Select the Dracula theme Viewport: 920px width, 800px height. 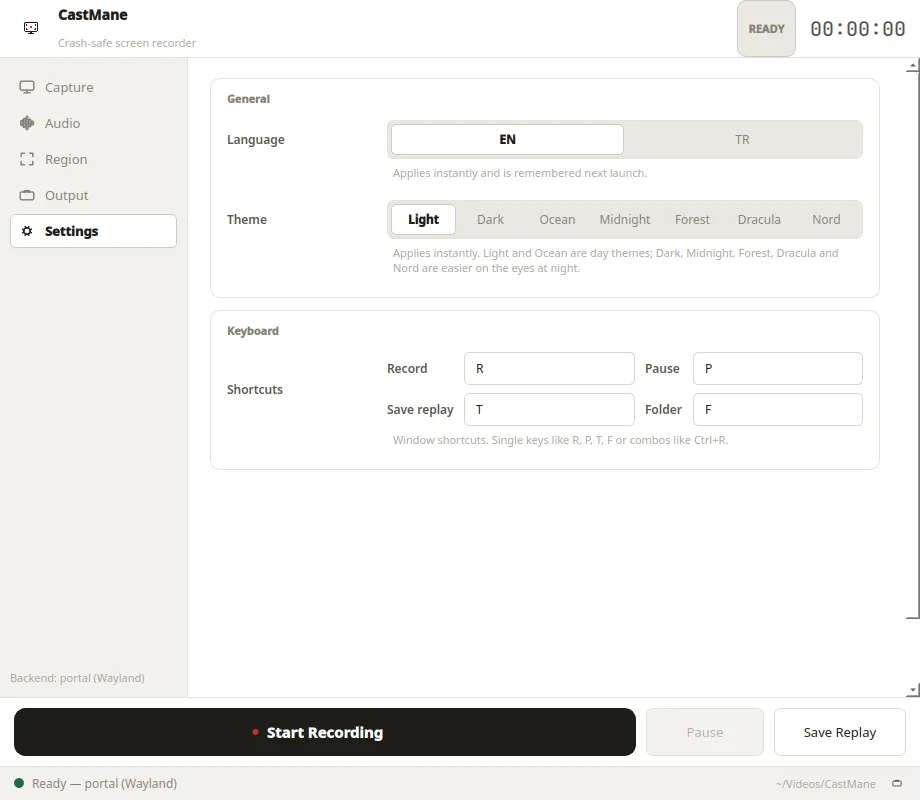coord(759,220)
